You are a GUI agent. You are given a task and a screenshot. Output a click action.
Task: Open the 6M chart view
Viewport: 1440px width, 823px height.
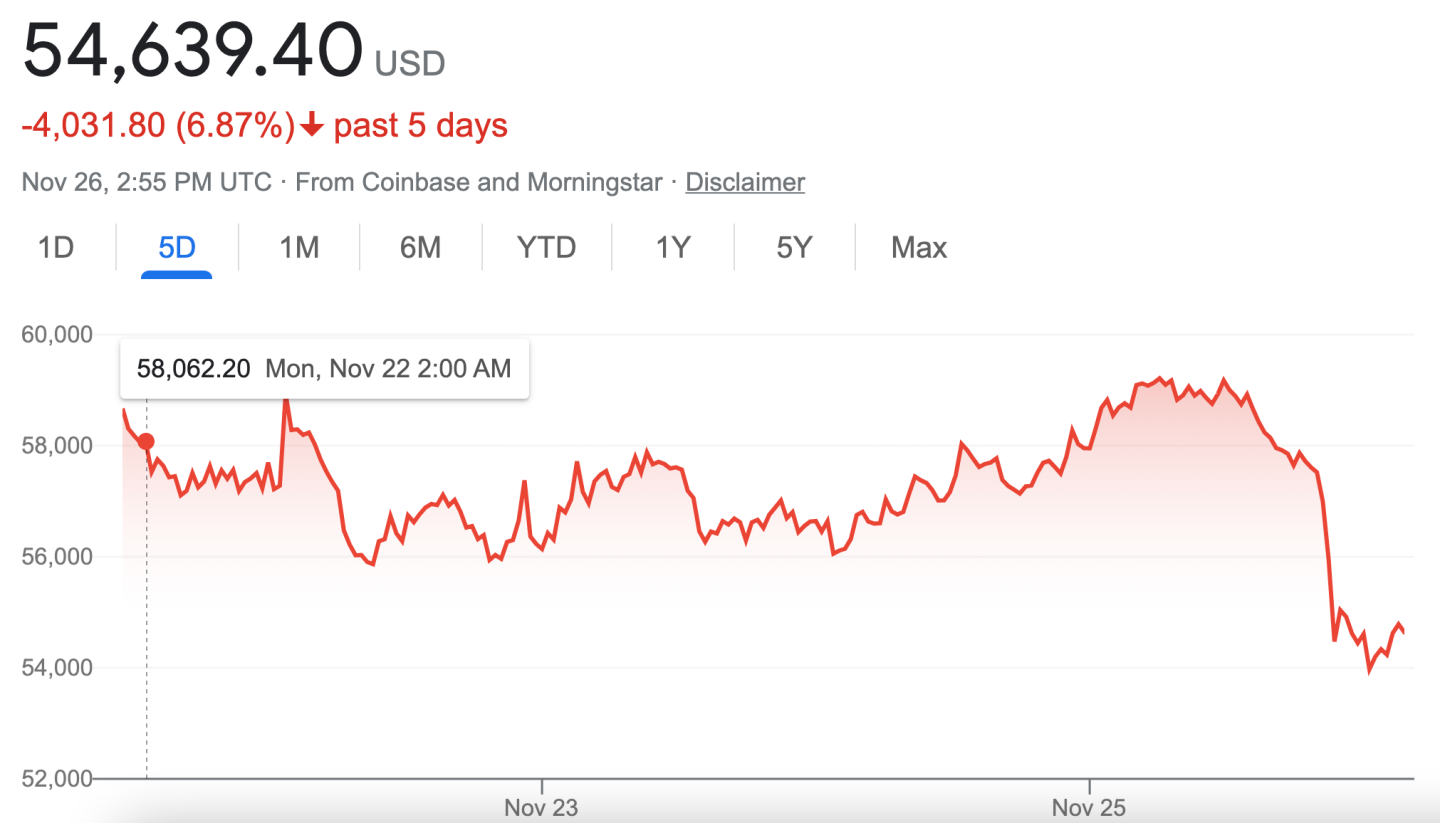click(x=420, y=247)
